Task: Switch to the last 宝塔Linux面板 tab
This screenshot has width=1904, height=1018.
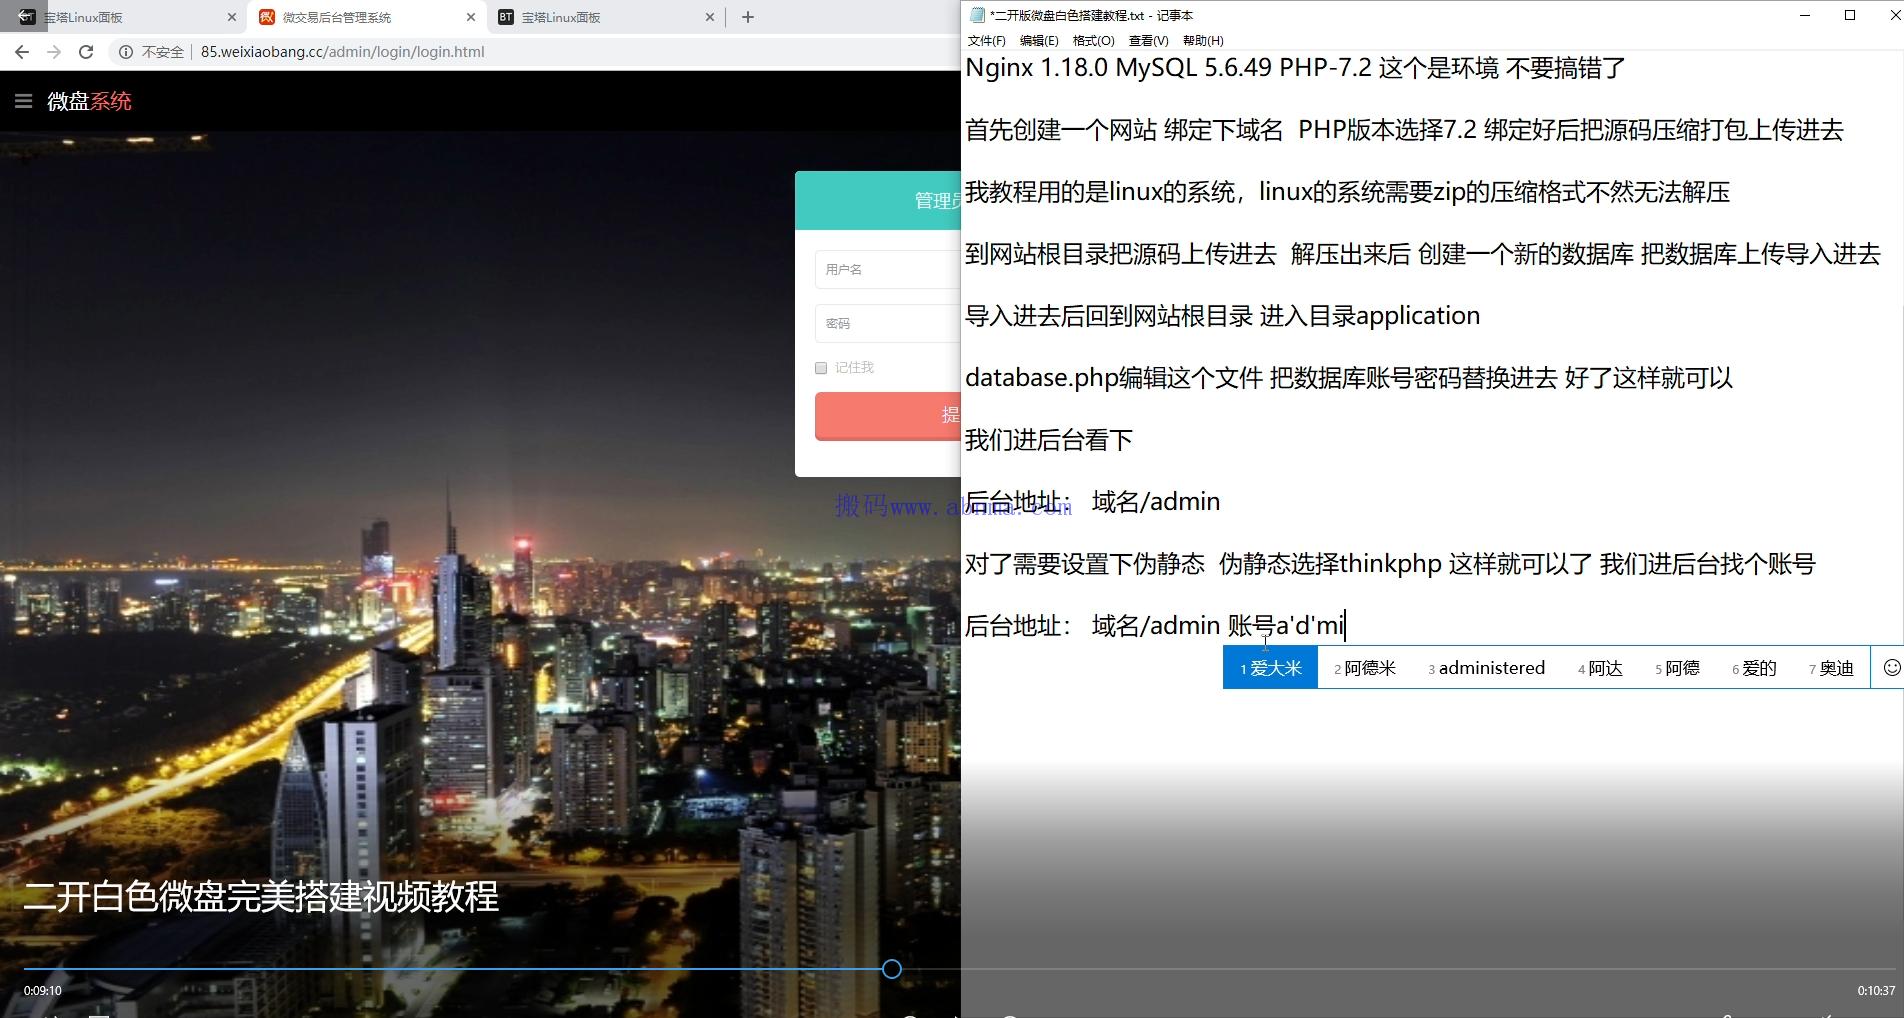Action: pos(600,17)
